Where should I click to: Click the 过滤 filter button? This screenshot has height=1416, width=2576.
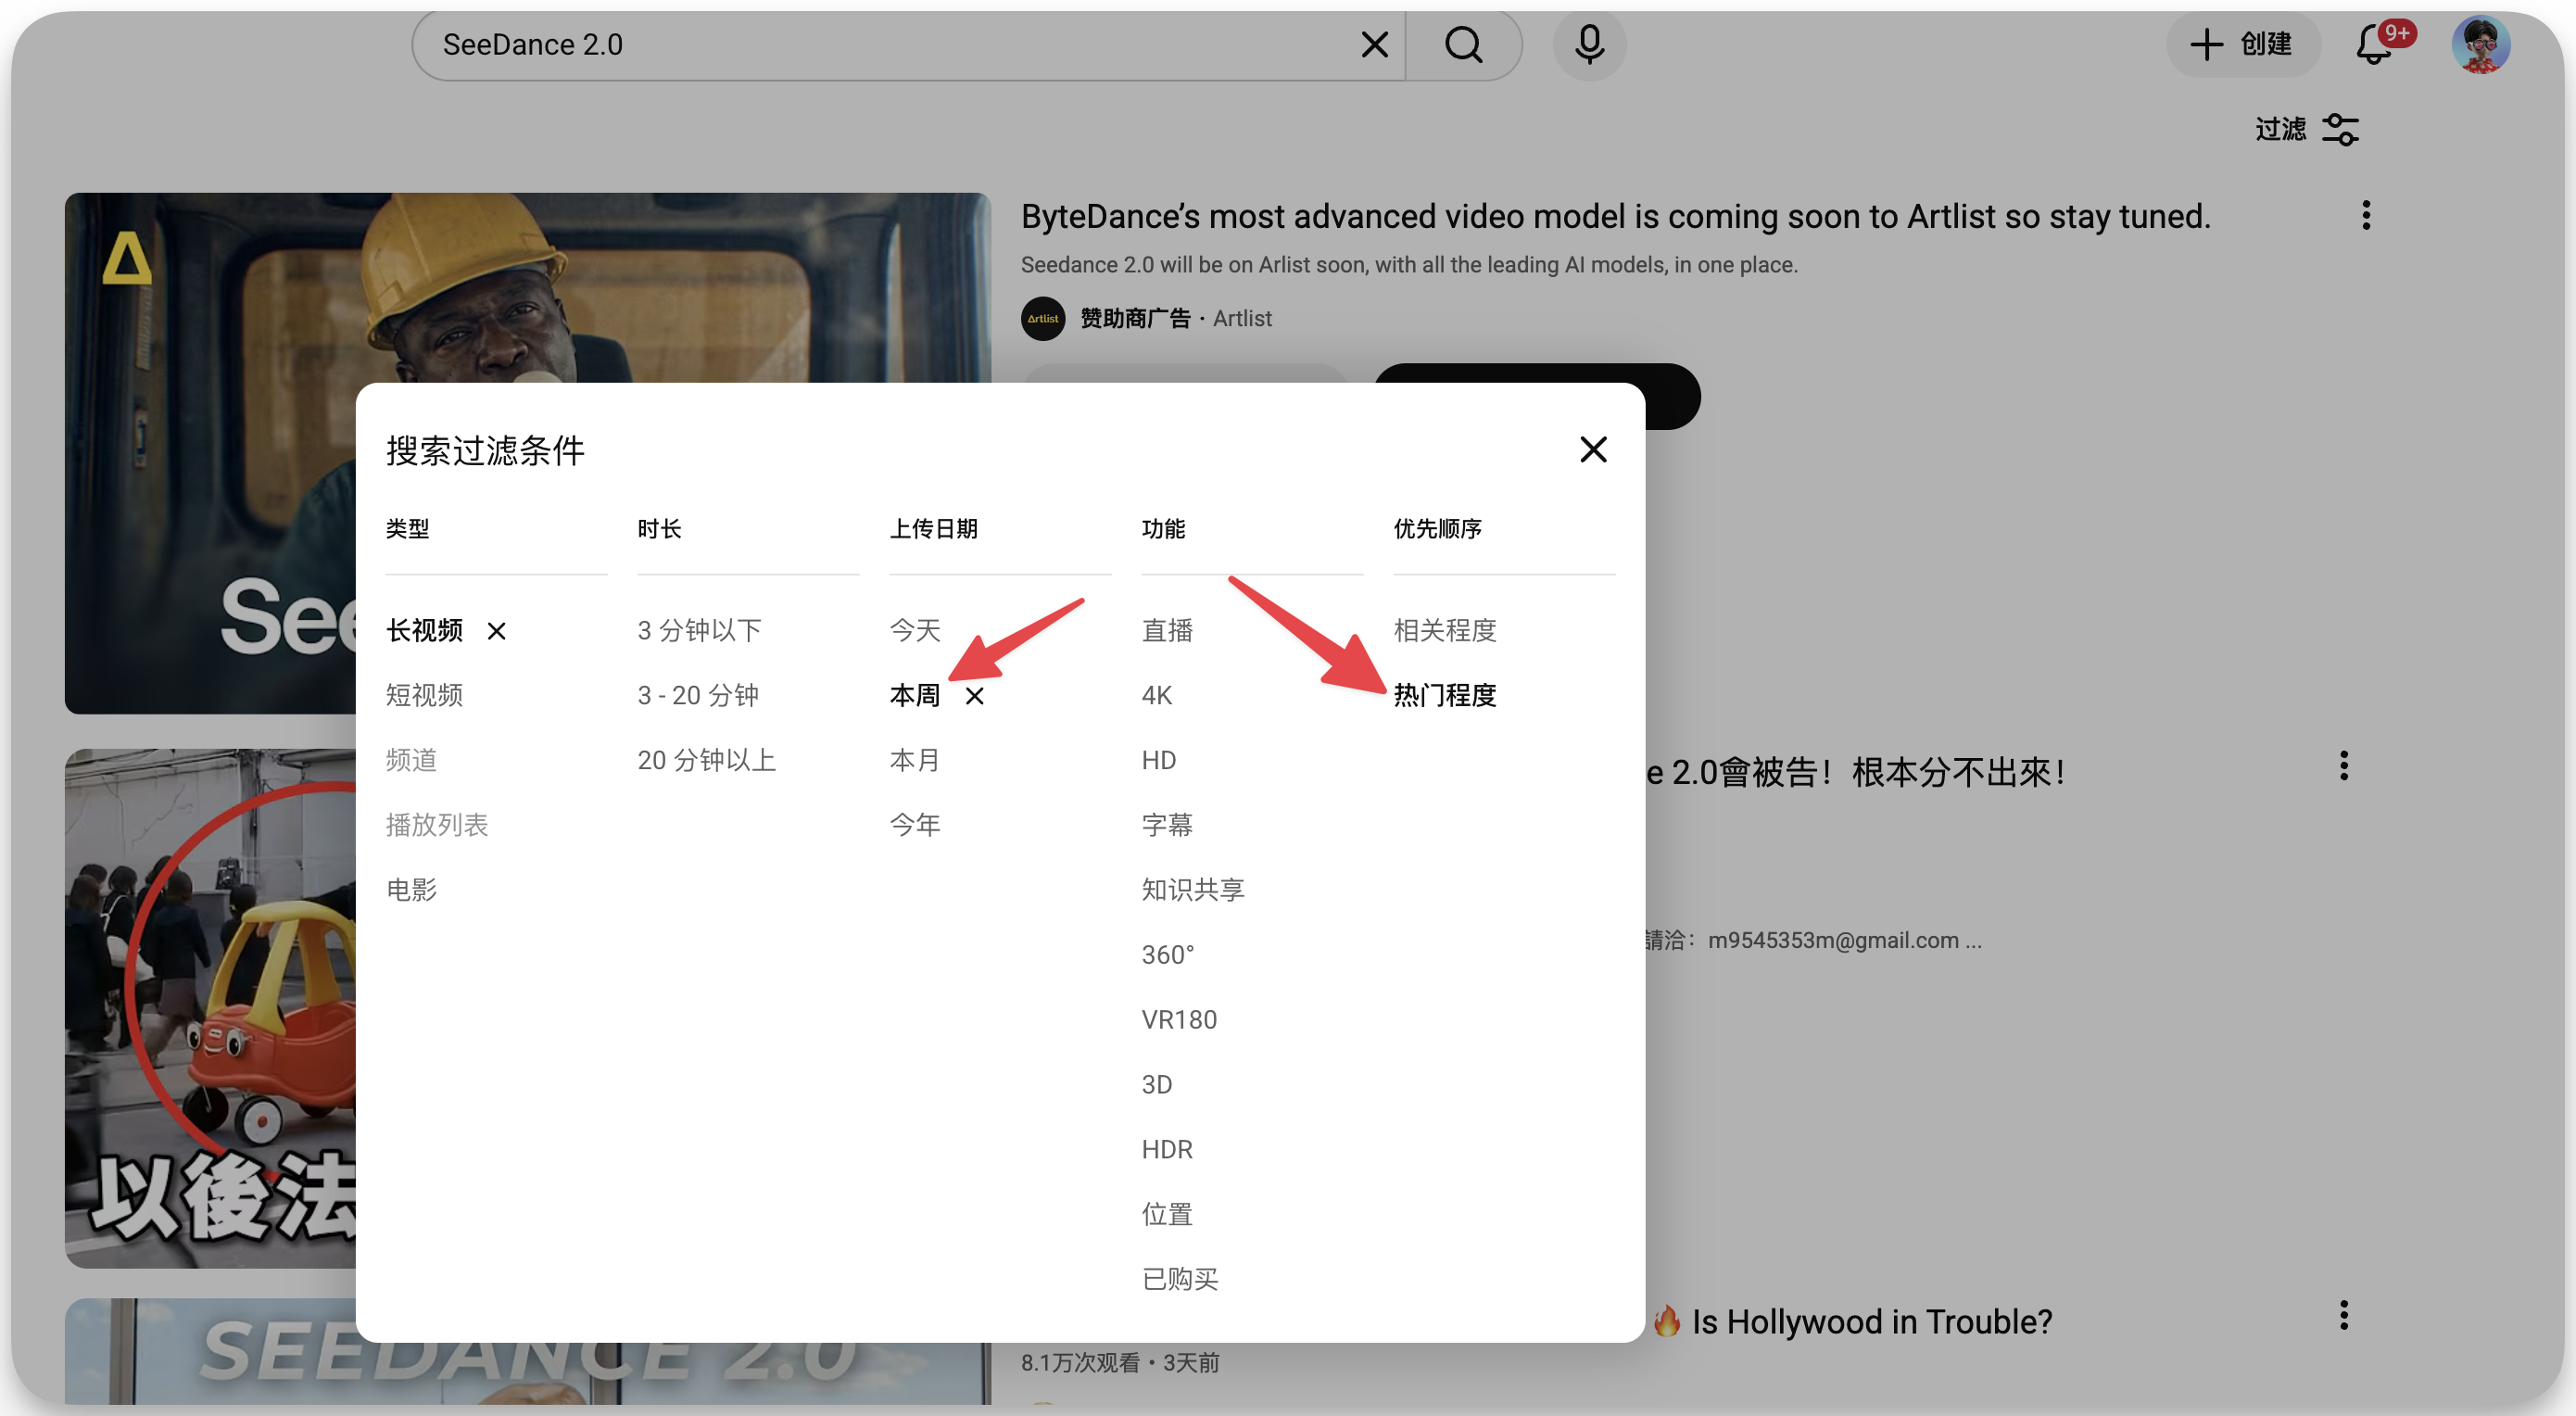coord(2306,129)
